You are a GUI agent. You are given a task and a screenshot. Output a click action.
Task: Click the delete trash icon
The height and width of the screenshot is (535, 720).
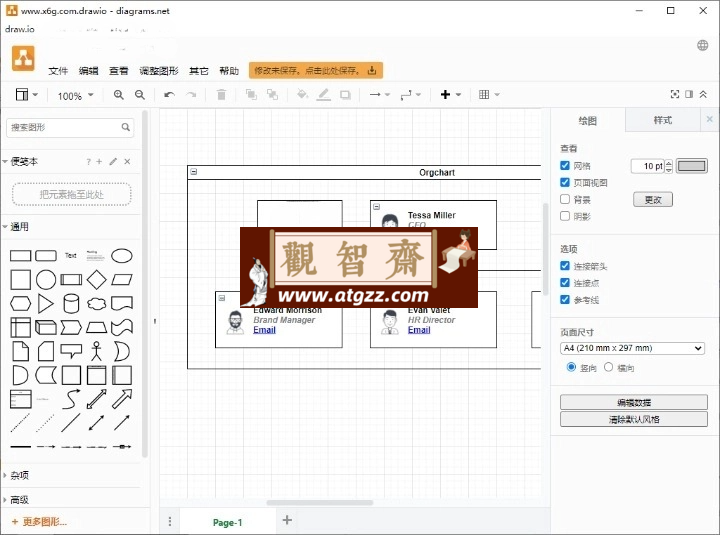pos(221,95)
